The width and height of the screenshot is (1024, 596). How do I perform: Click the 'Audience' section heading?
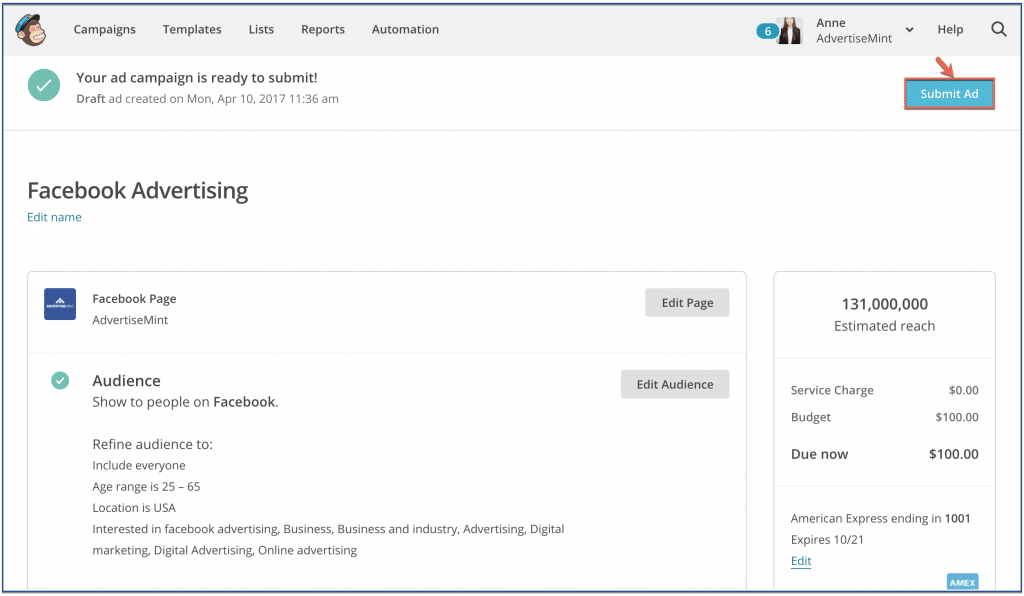[126, 381]
